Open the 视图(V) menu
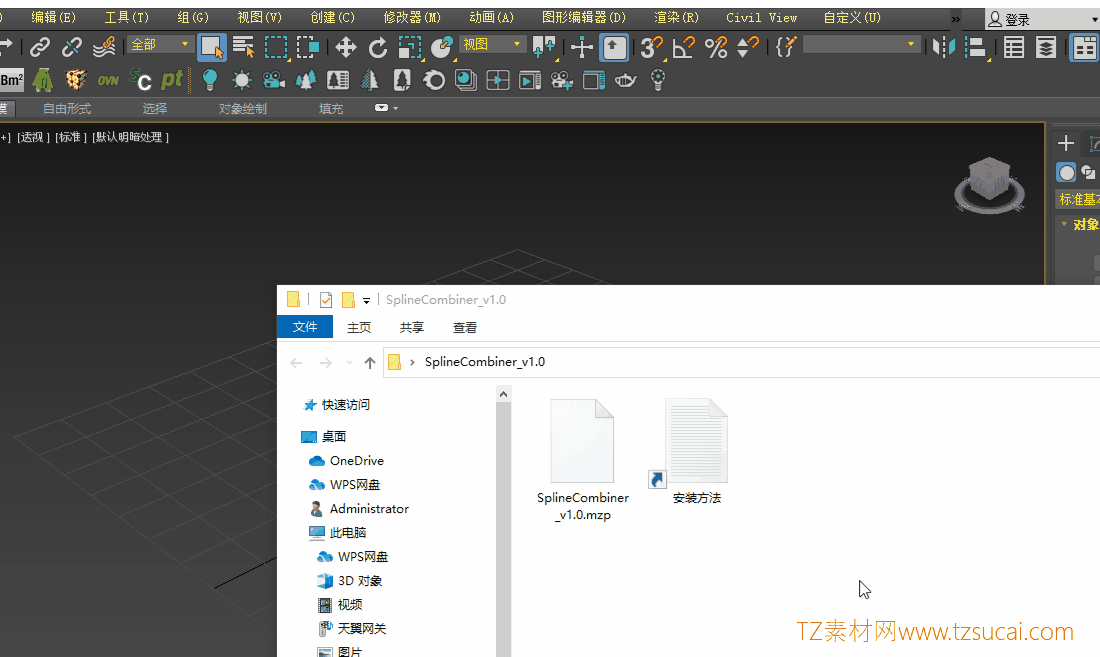The height and width of the screenshot is (657, 1100). 260,18
